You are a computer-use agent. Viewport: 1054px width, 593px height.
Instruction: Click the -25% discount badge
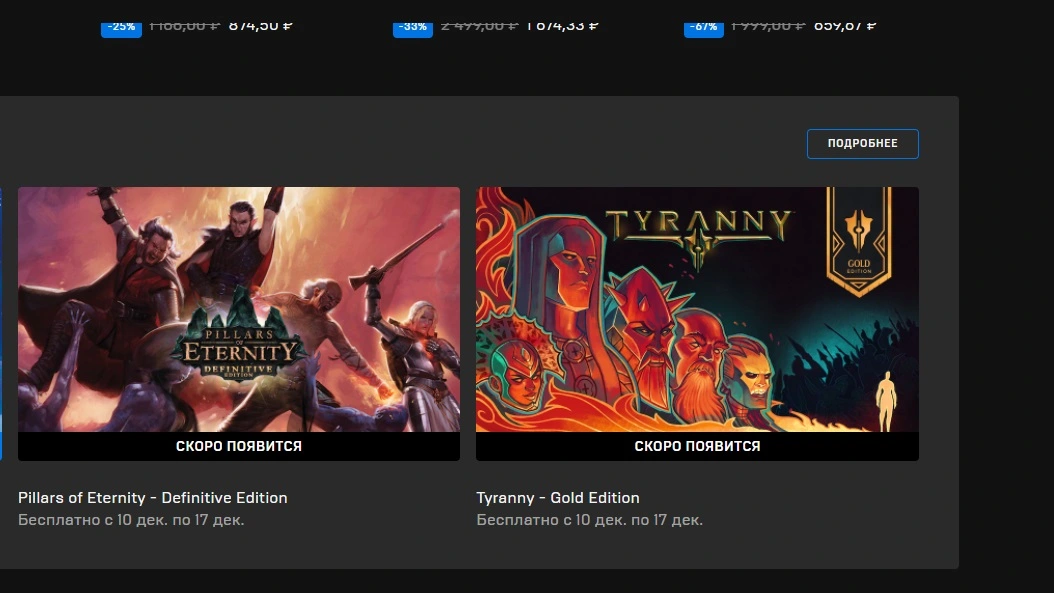(121, 28)
